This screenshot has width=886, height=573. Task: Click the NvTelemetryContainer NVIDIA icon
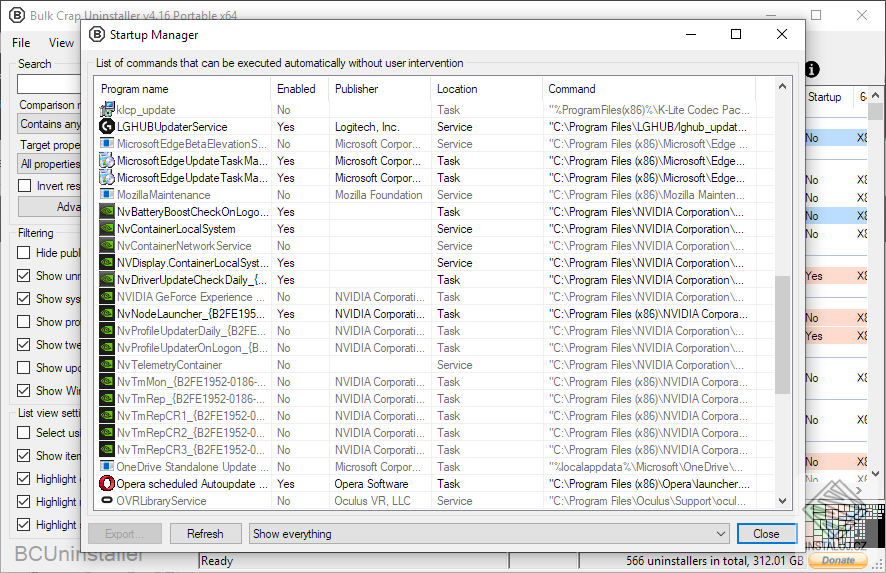(107, 364)
